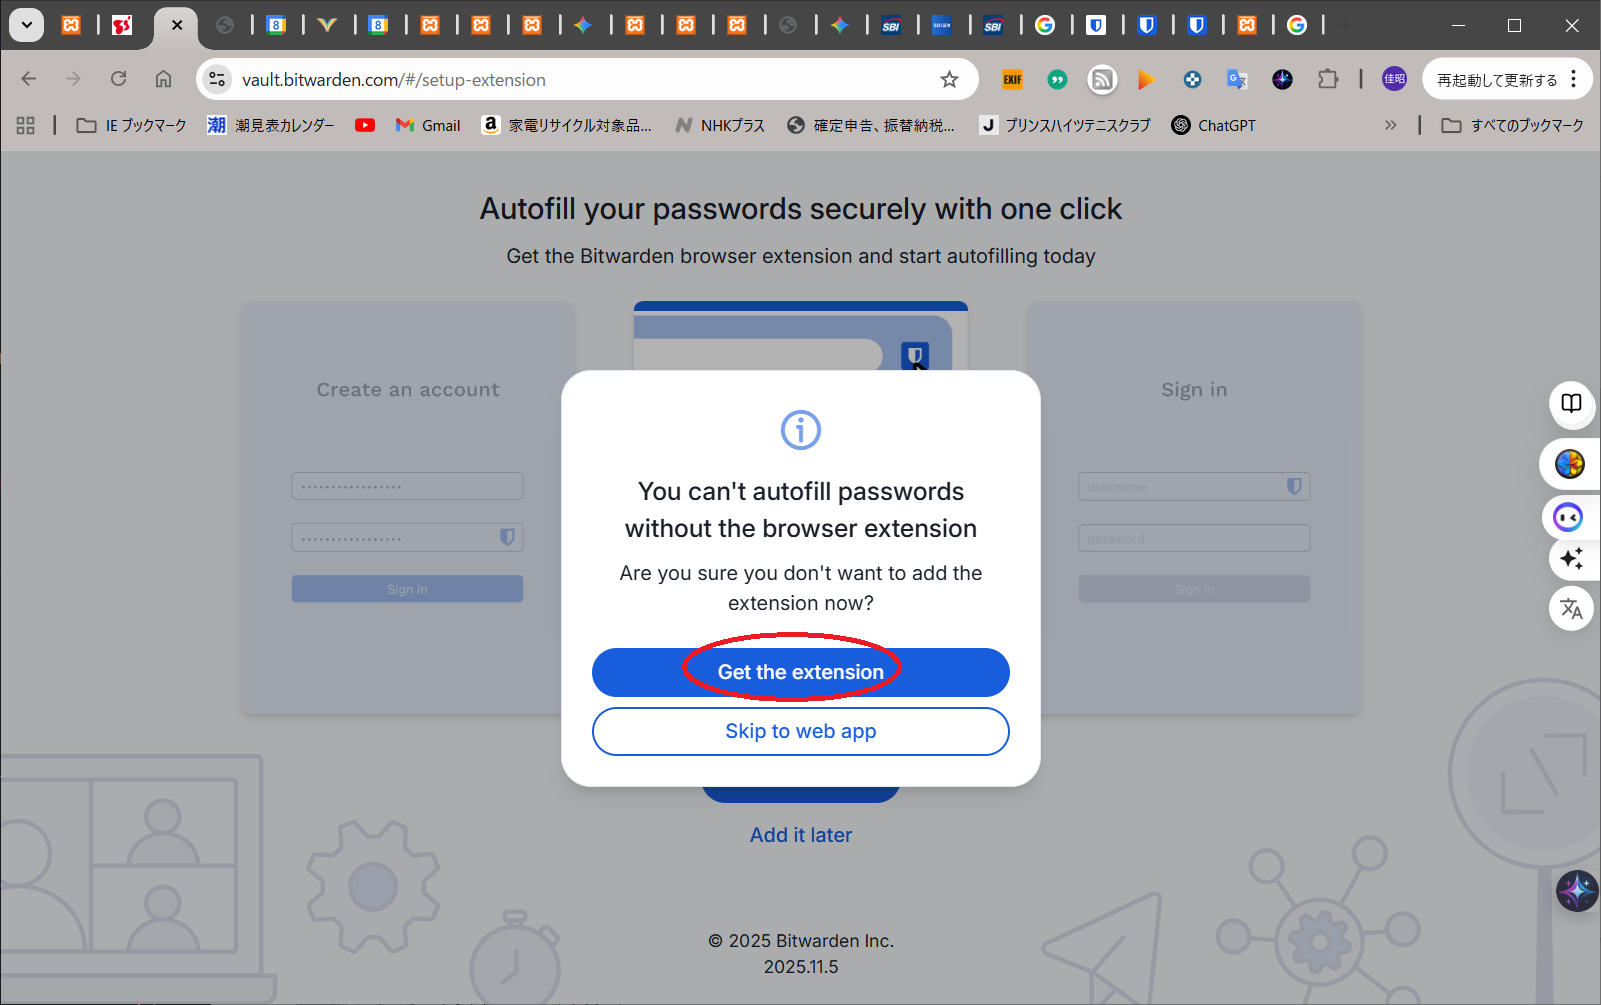Open the site information icon in address bar
This screenshot has height=1005, width=1601.
click(217, 80)
